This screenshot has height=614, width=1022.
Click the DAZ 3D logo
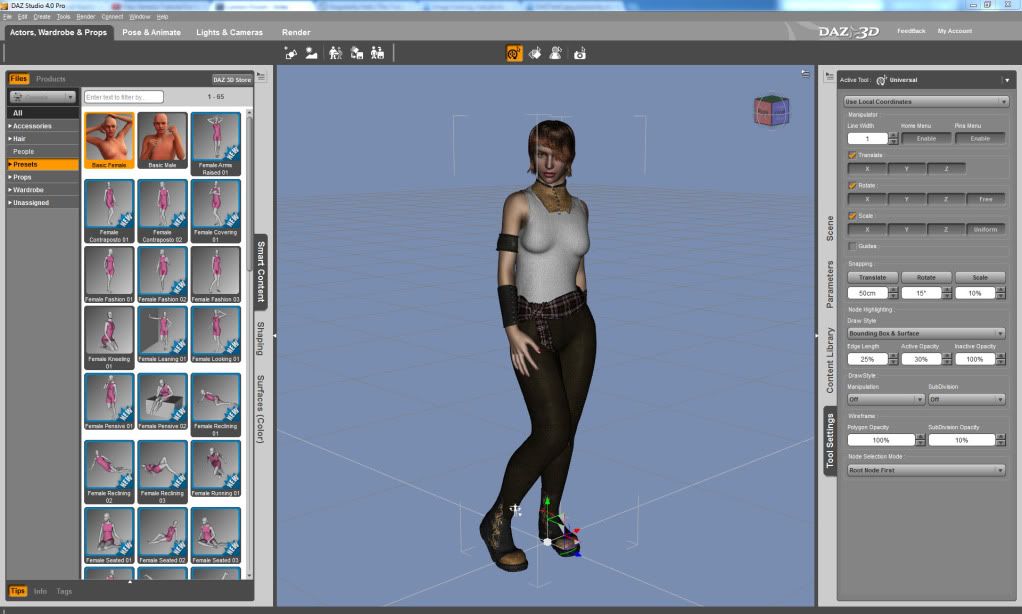point(849,31)
